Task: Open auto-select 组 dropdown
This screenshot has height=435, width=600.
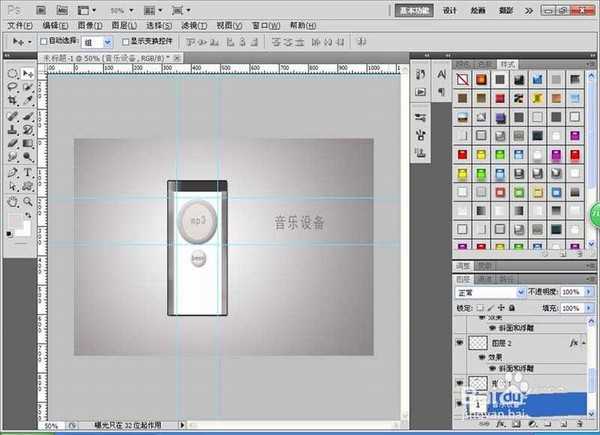Action: [108, 42]
